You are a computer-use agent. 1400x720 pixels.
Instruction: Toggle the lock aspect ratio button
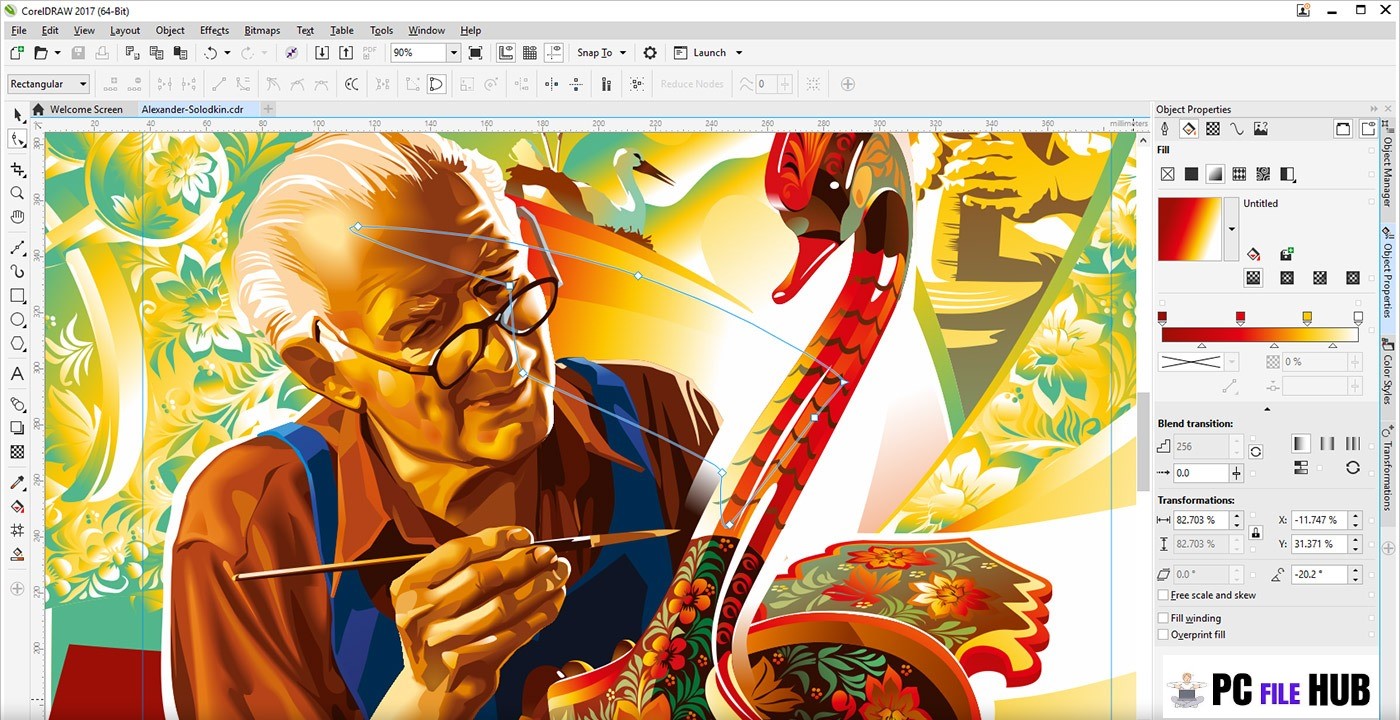point(1256,532)
